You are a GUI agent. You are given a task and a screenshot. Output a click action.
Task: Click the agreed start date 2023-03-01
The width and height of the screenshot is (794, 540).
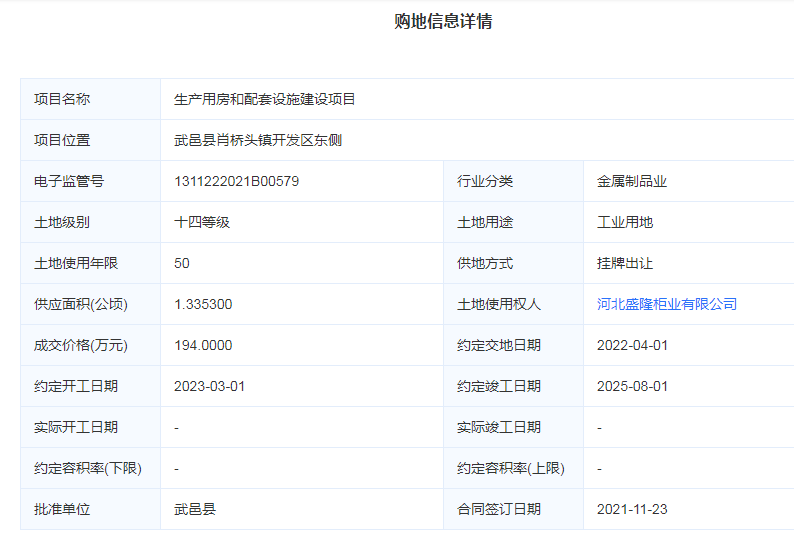(x=209, y=386)
